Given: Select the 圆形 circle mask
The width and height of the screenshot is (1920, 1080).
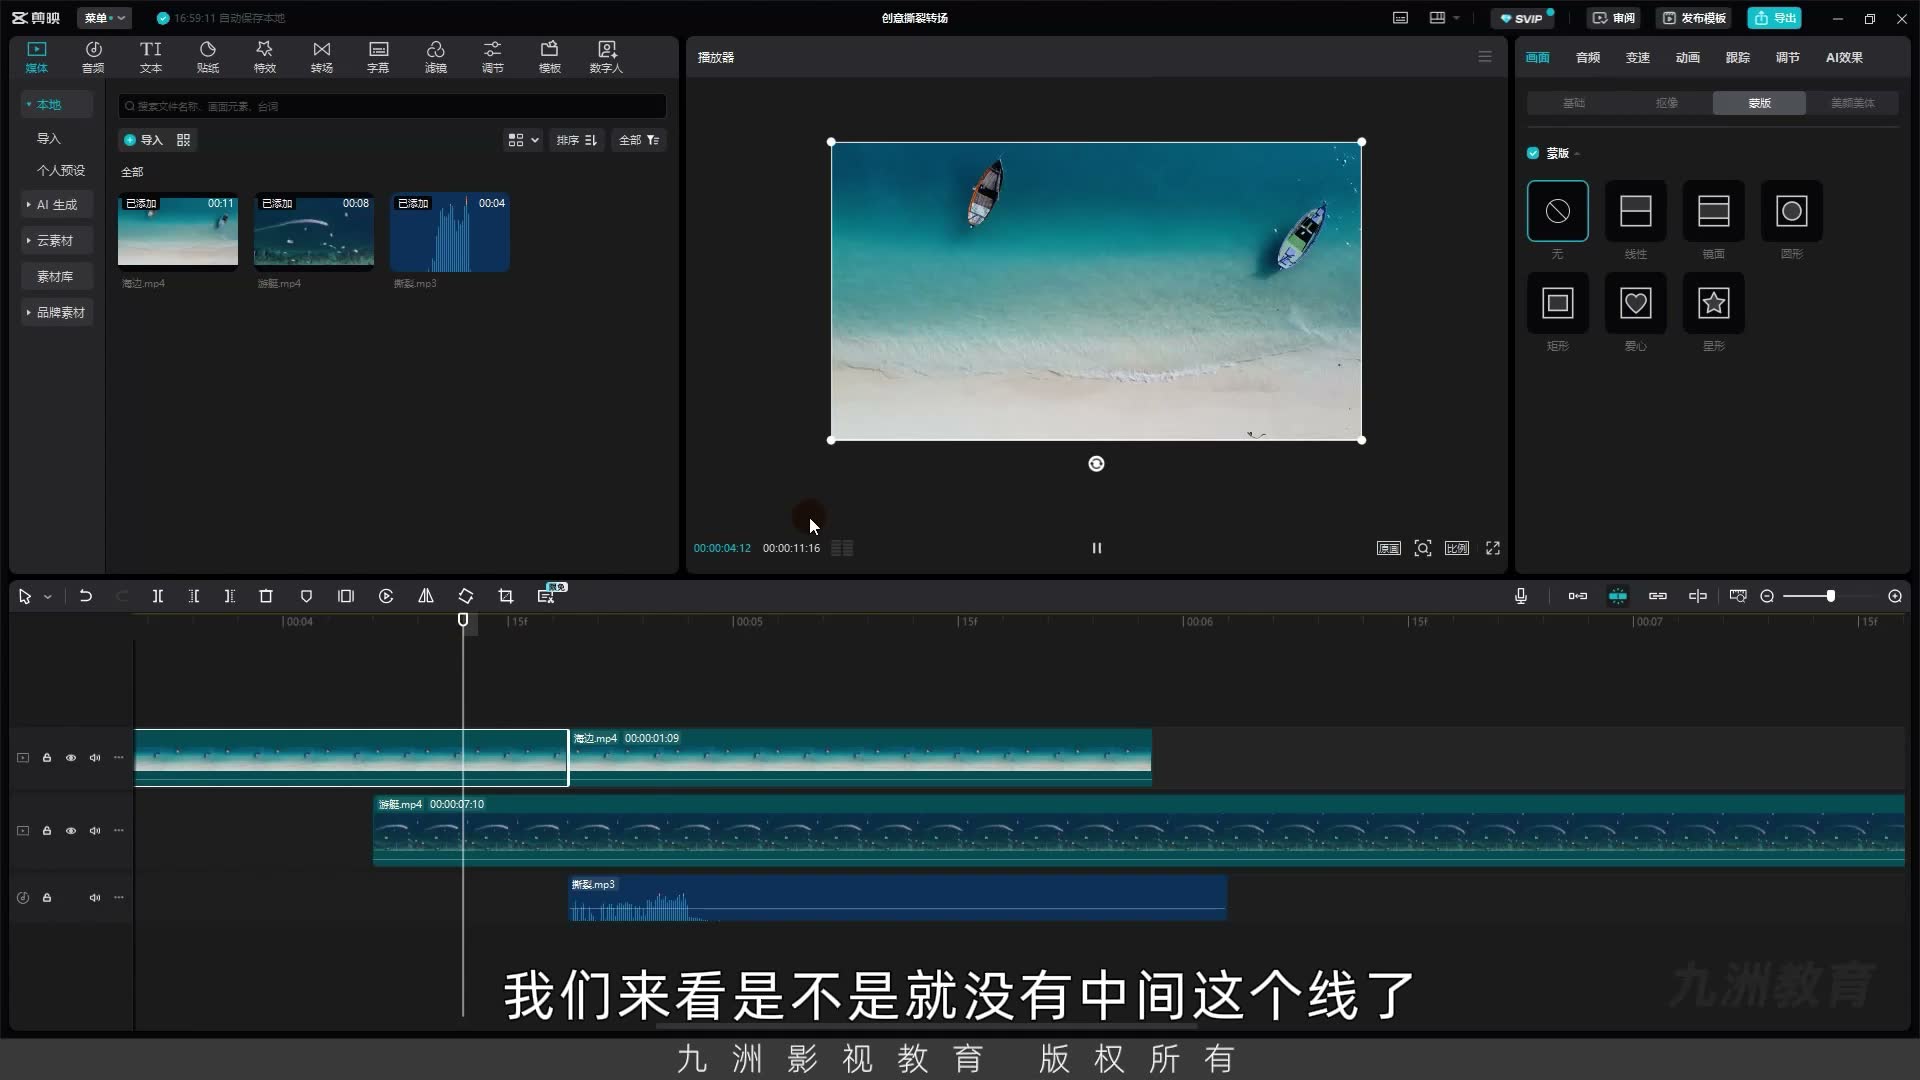Looking at the screenshot, I should coord(1791,211).
